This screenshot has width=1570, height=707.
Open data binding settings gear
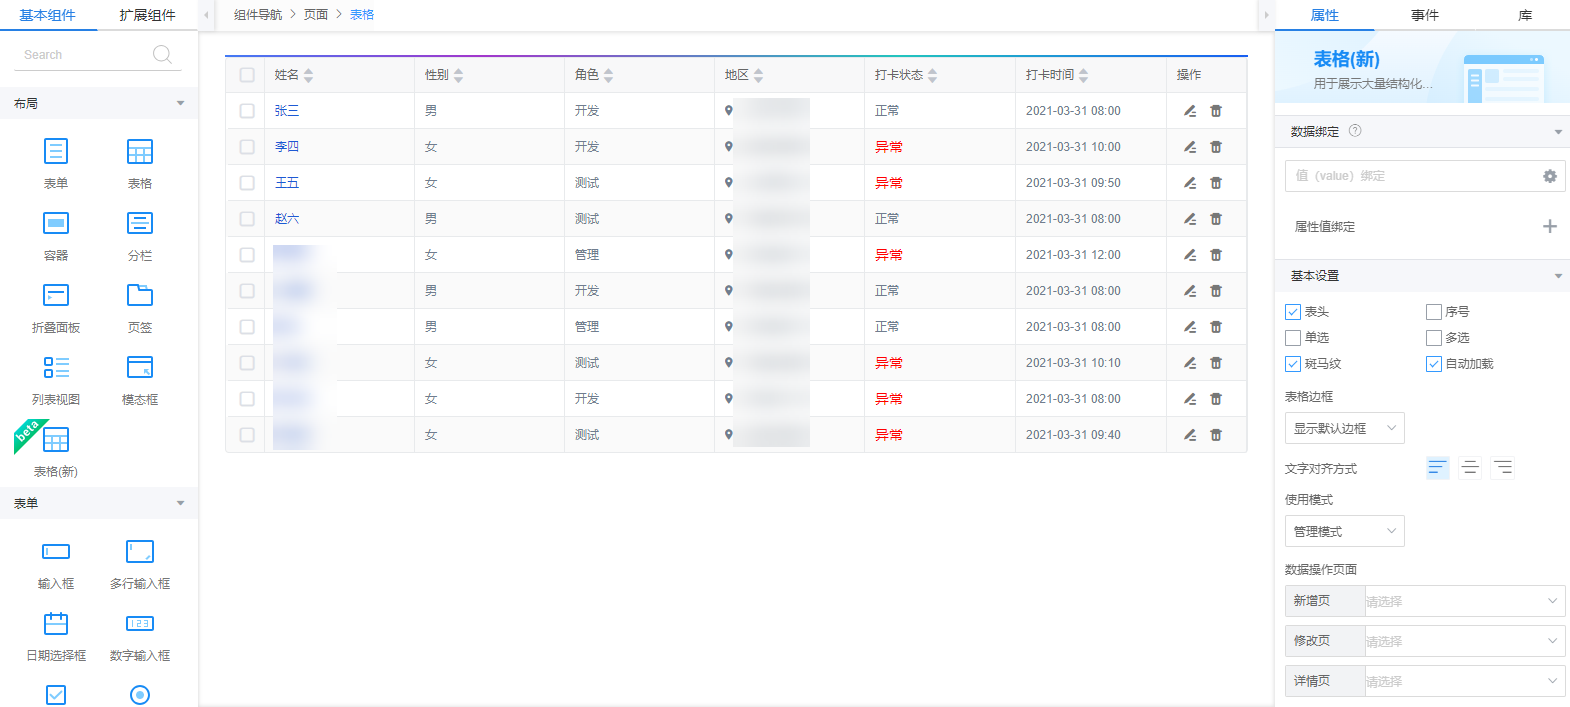coord(1550,176)
